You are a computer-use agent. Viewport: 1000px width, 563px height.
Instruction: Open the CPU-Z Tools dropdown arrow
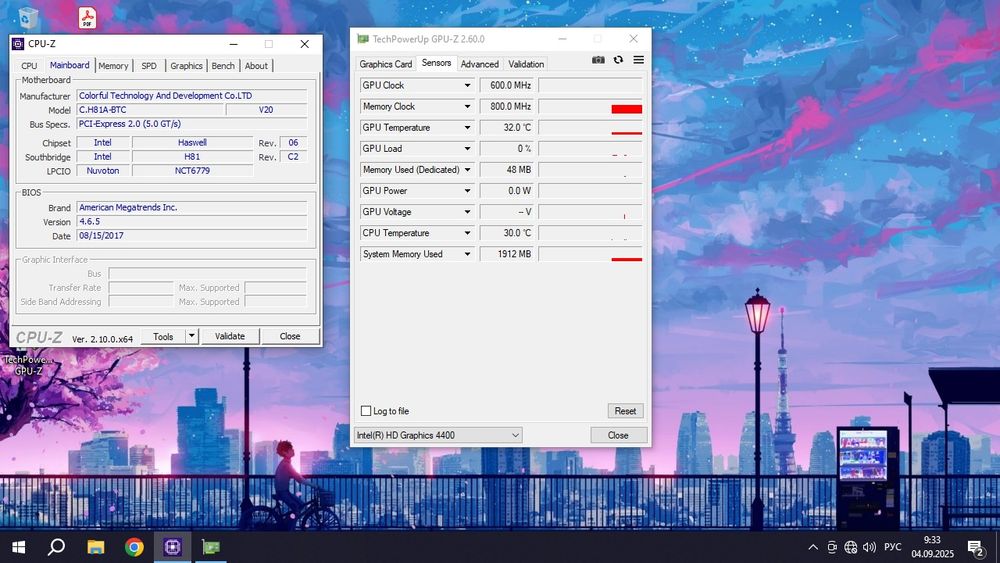point(191,335)
